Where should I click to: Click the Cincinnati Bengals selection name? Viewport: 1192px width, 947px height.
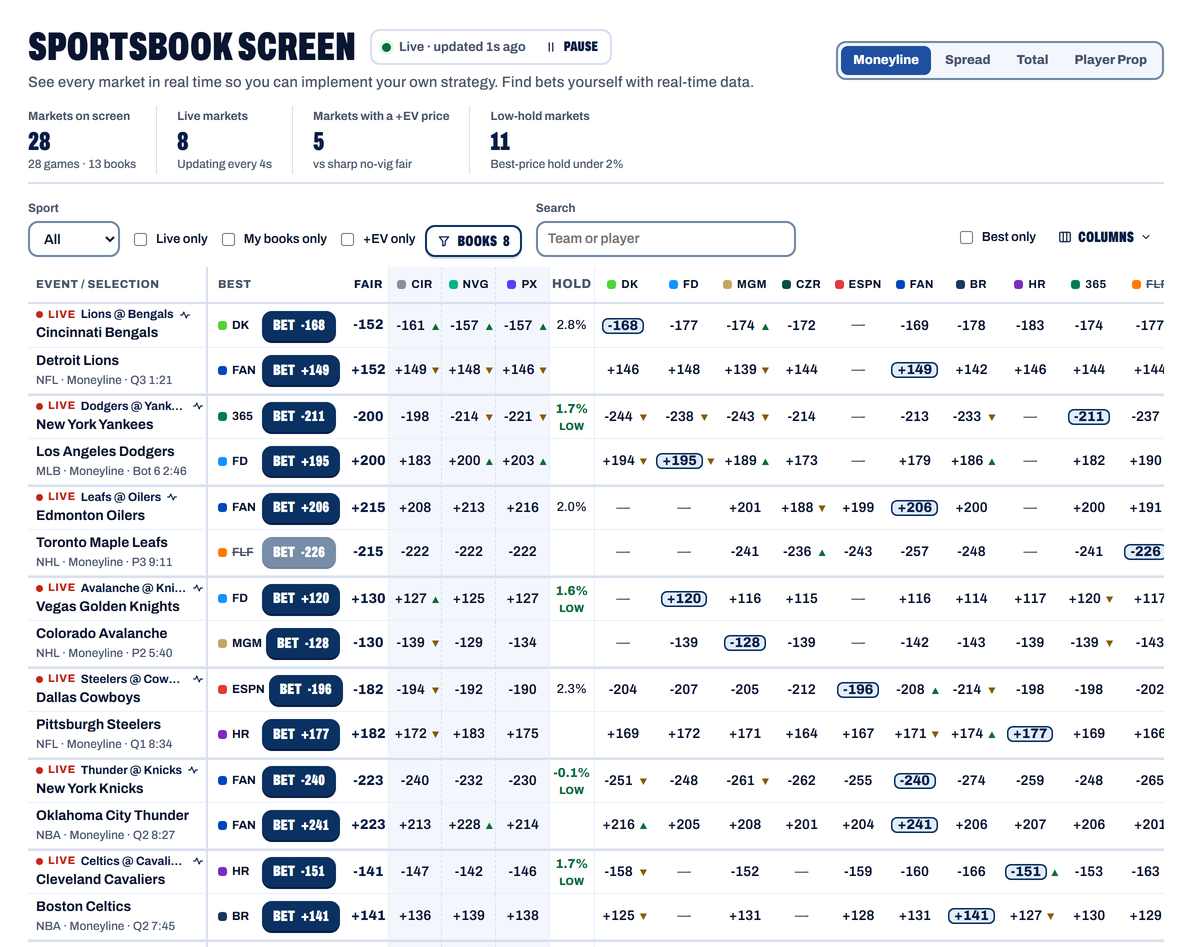click(x=97, y=333)
